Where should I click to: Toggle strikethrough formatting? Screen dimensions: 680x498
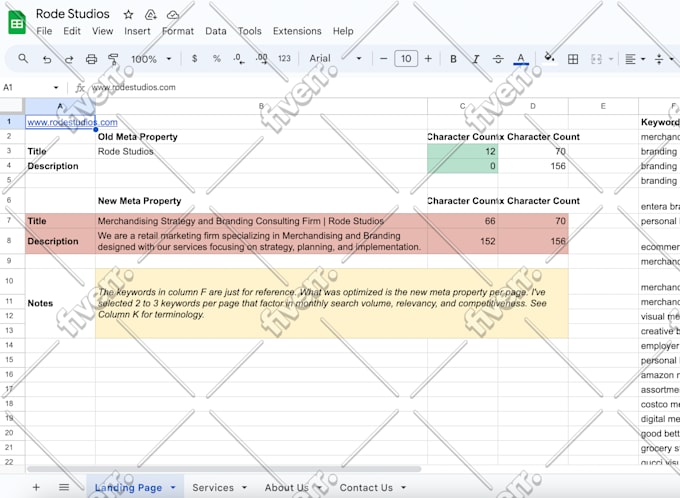(x=498, y=59)
